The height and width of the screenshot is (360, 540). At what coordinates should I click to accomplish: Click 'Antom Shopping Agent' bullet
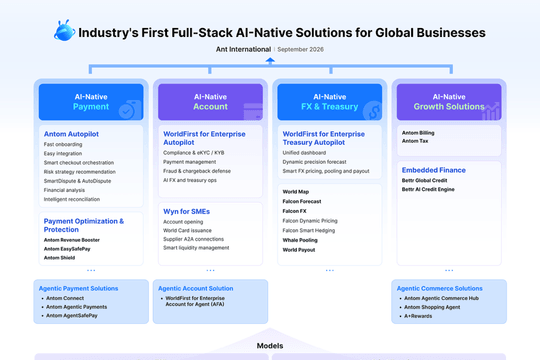pyautogui.click(x=432, y=307)
